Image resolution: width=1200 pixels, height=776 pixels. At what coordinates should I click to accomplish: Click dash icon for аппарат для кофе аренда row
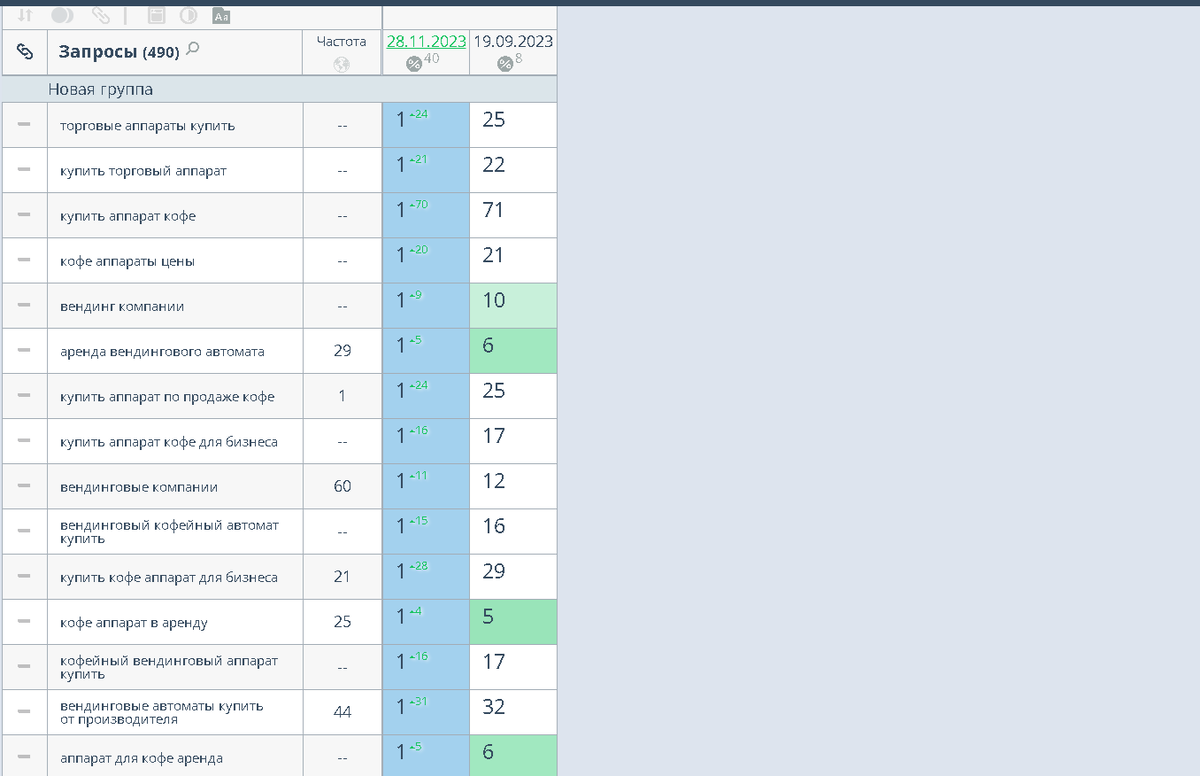(x=24, y=757)
